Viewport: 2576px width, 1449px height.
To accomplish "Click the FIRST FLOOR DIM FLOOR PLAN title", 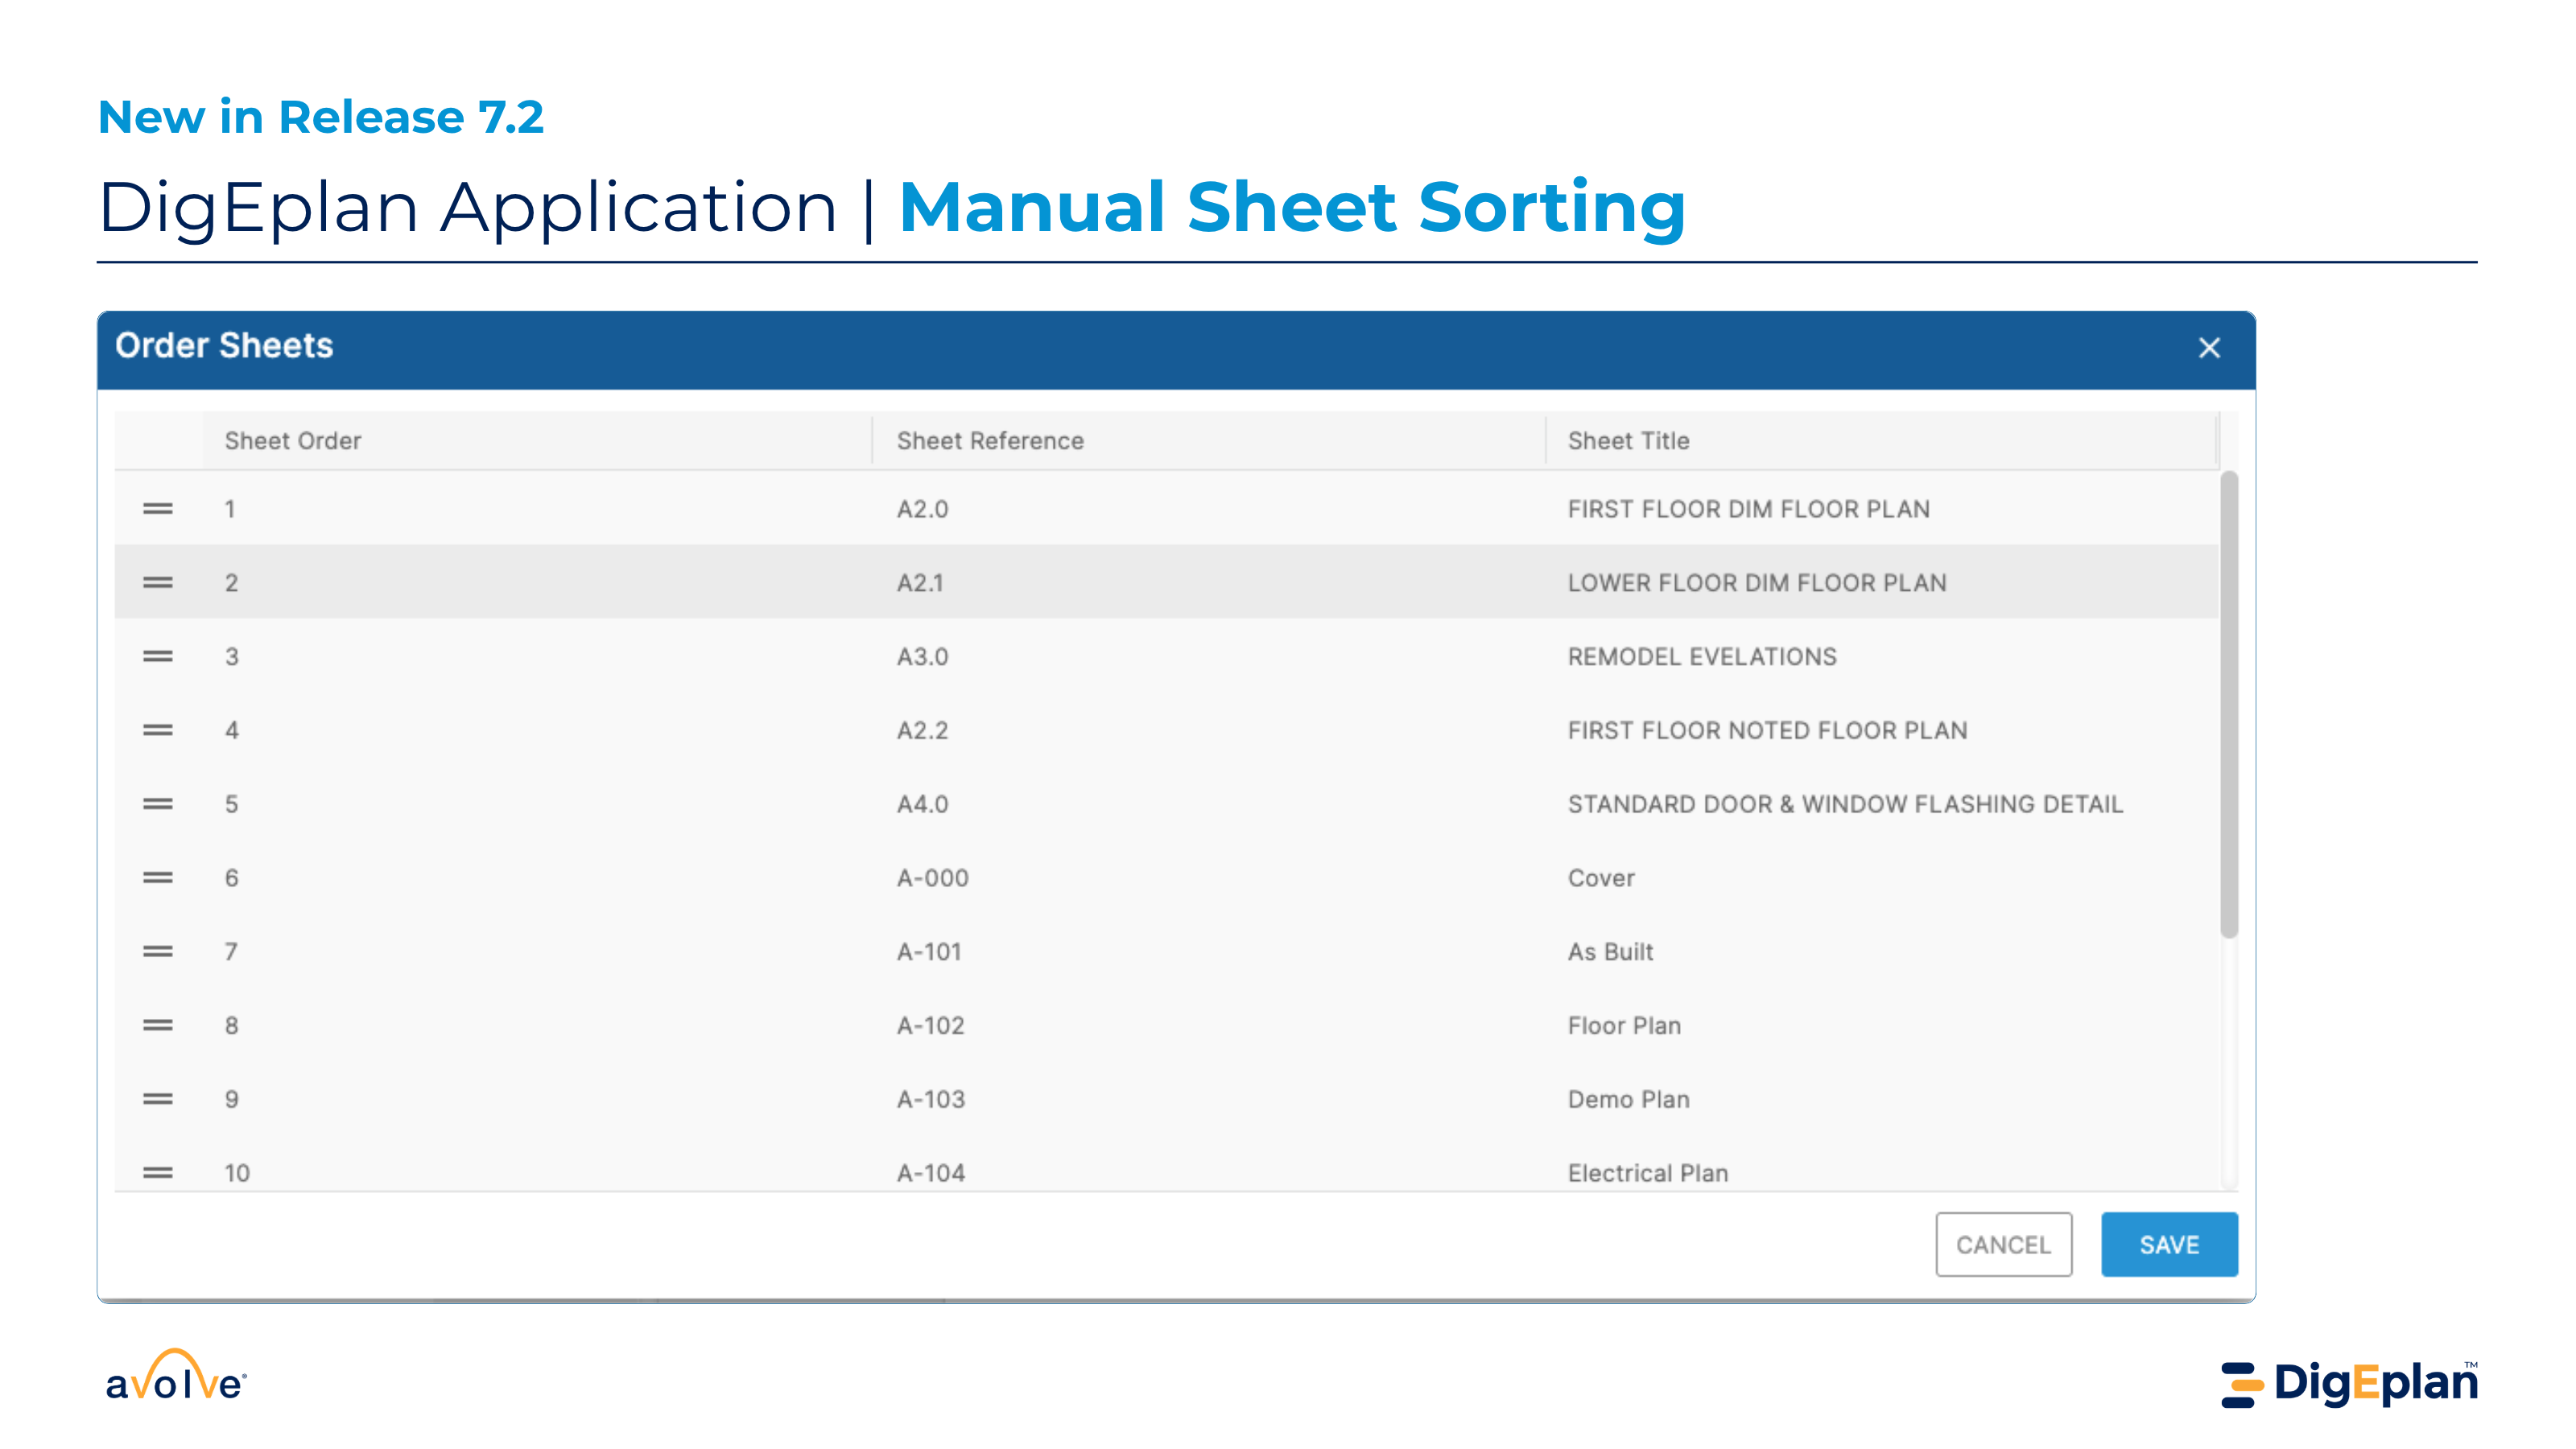I will click(x=1748, y=509).
